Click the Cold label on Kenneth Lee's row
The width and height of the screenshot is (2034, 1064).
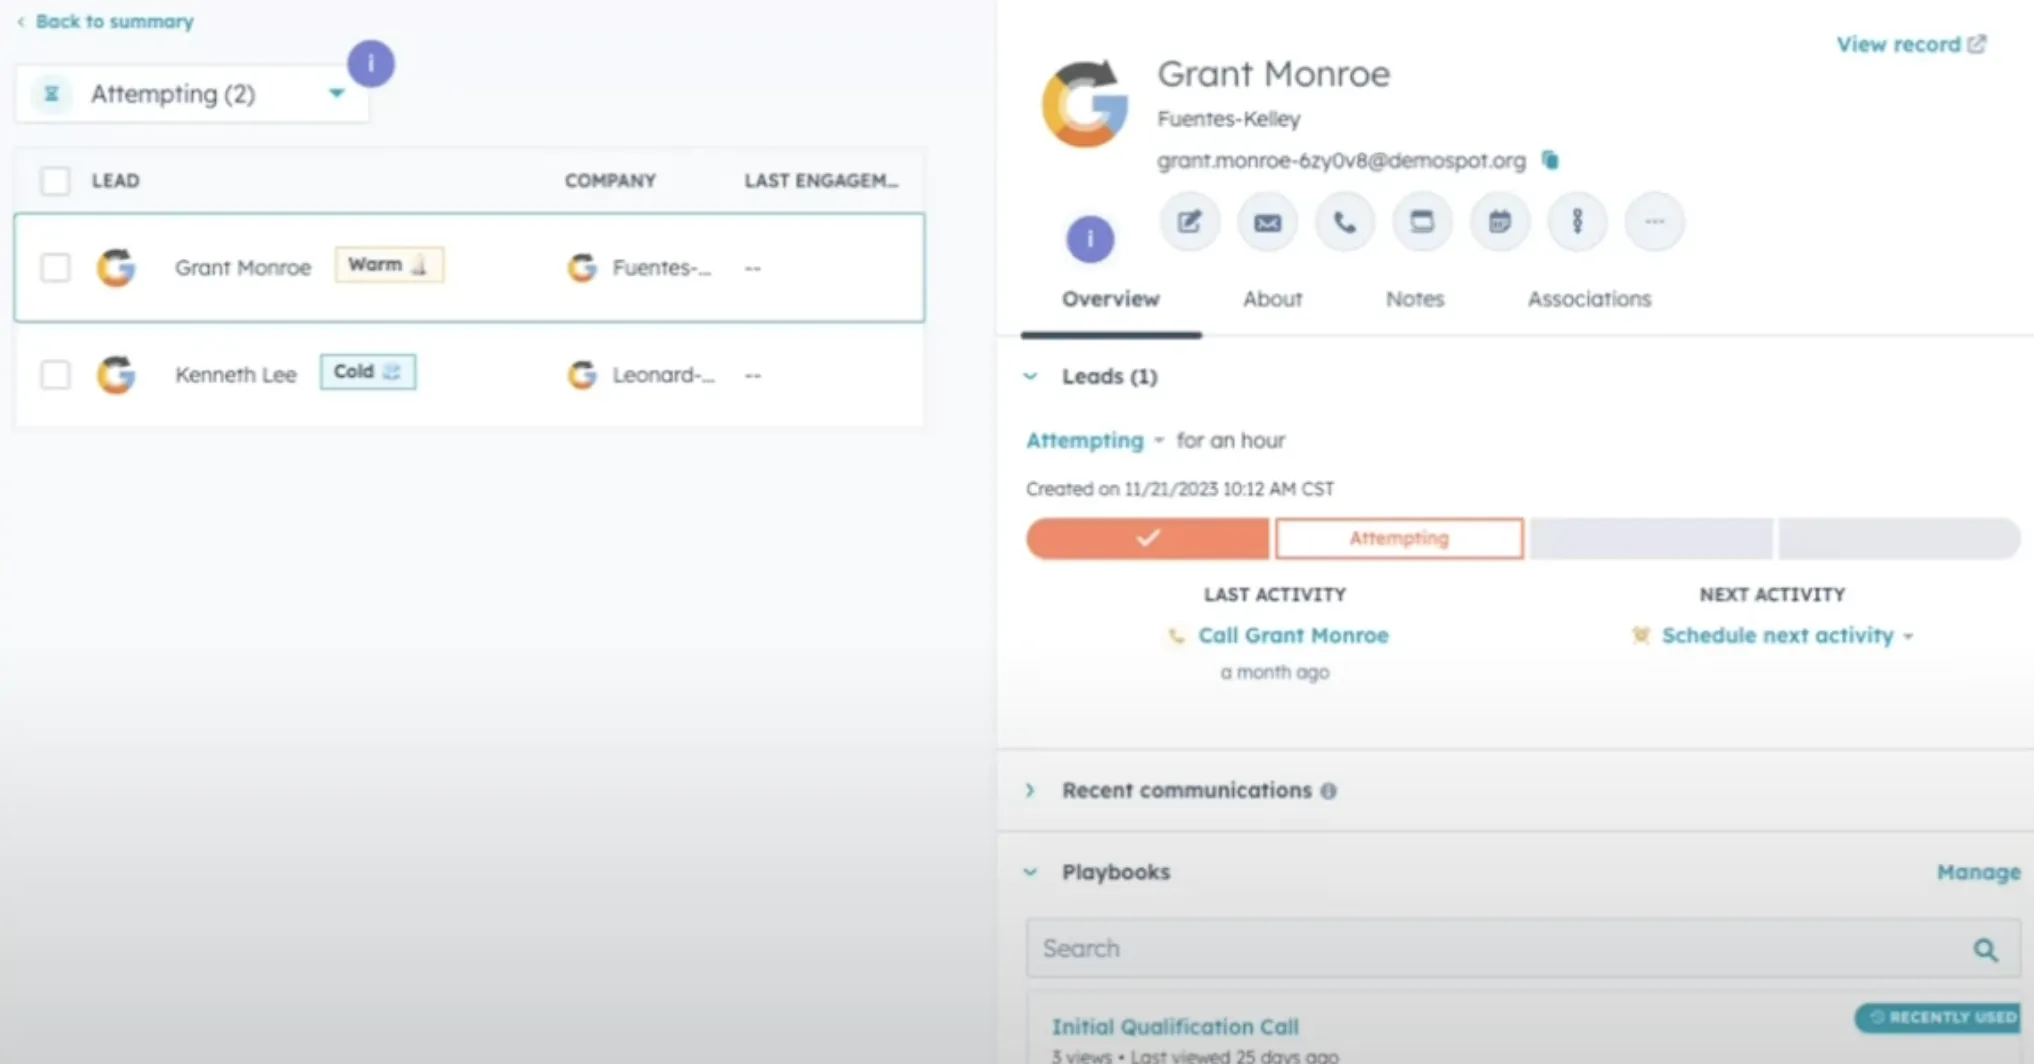[368, 372]
